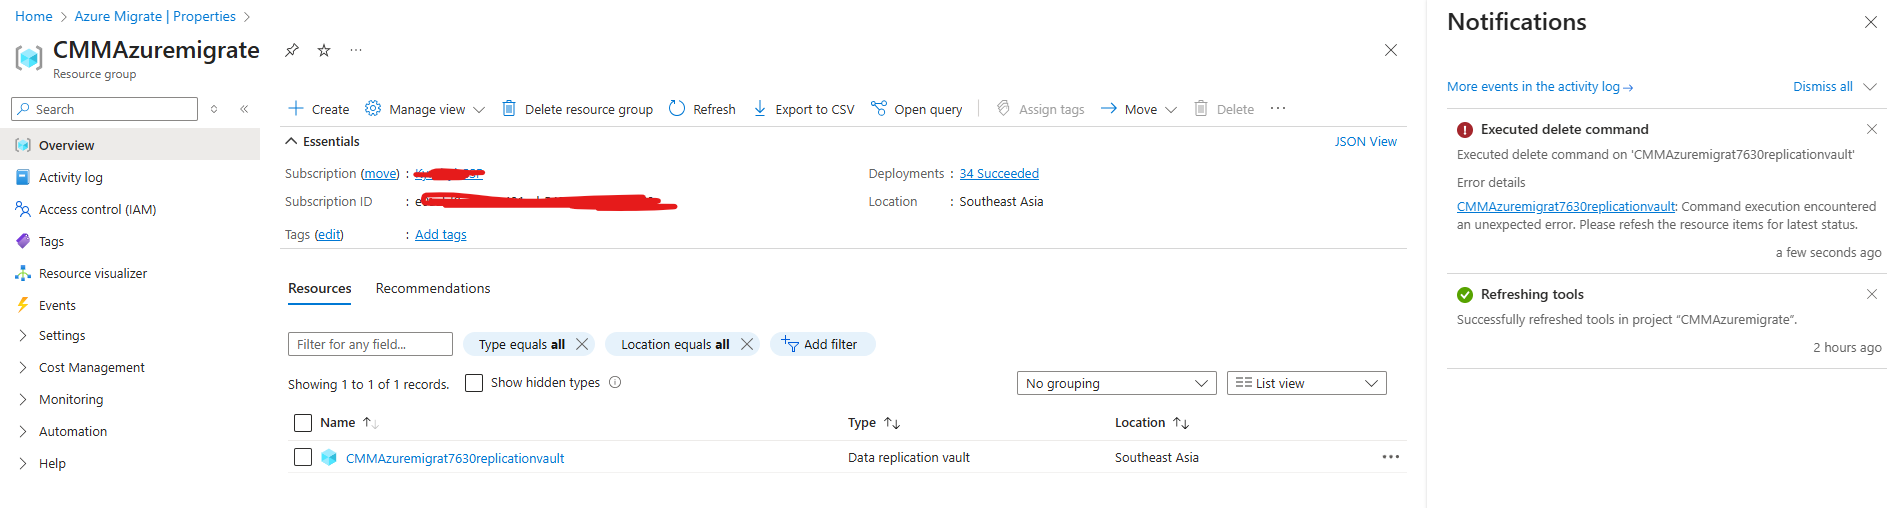This screenshot has height=508, width=1897.
Task: Switch to Resources tab
Action: [320, 288]
